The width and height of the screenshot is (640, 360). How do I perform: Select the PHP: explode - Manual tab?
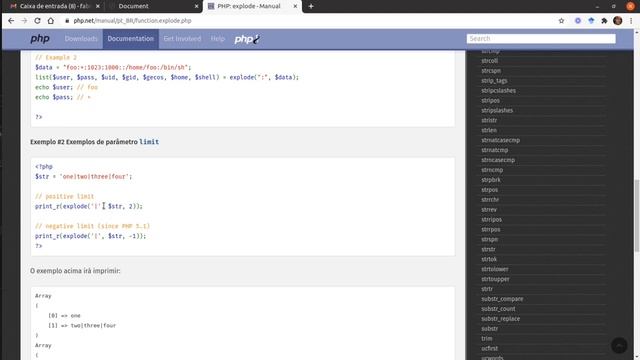(252, 6)
